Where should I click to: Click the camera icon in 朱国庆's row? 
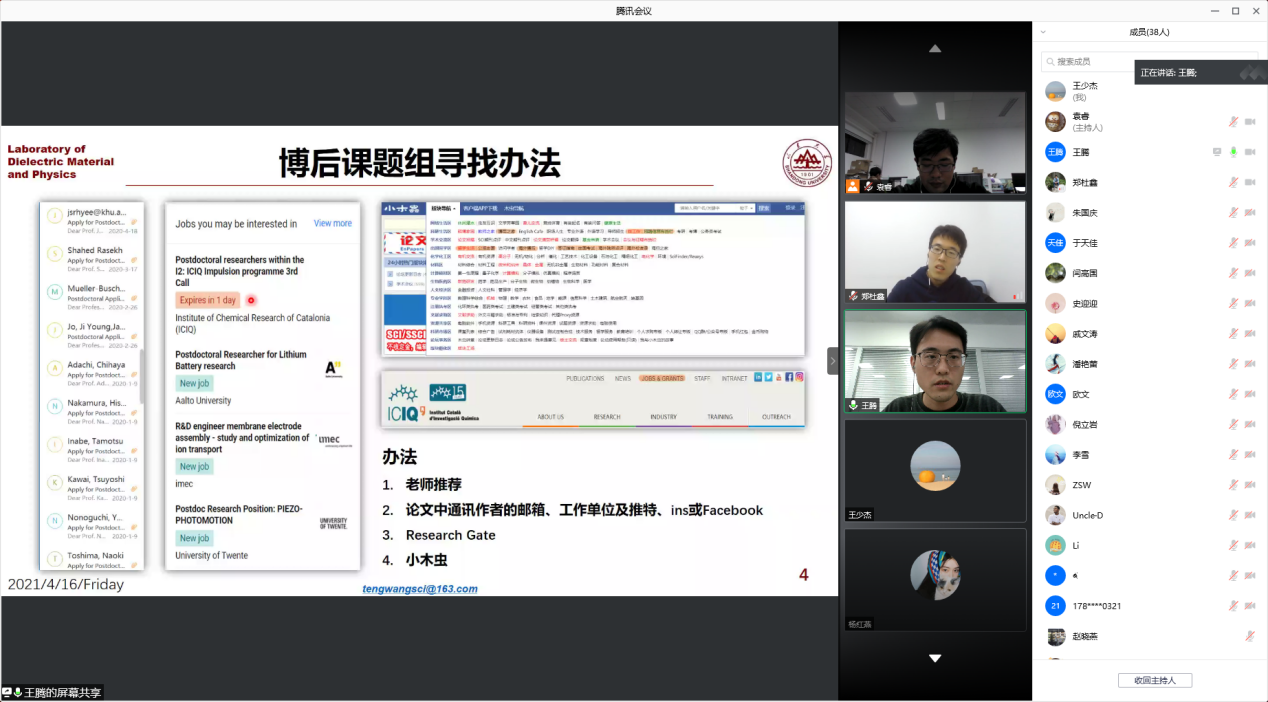point(1250,213)
